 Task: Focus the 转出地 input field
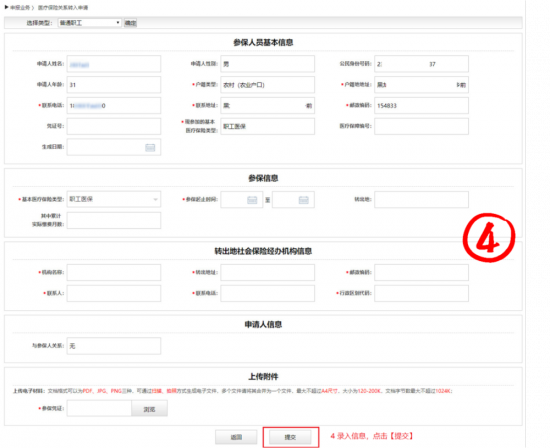[x=421, y=199]
